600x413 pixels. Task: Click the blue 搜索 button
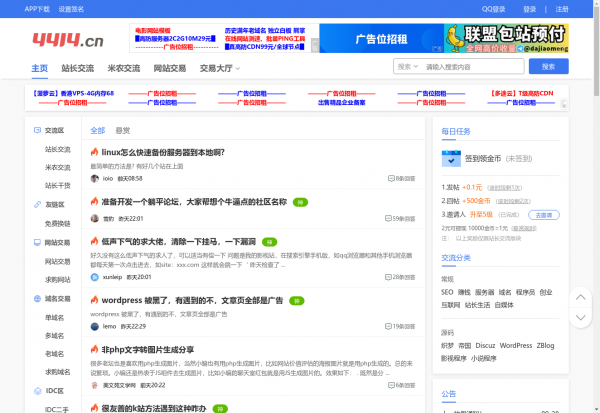coord(549,67)
